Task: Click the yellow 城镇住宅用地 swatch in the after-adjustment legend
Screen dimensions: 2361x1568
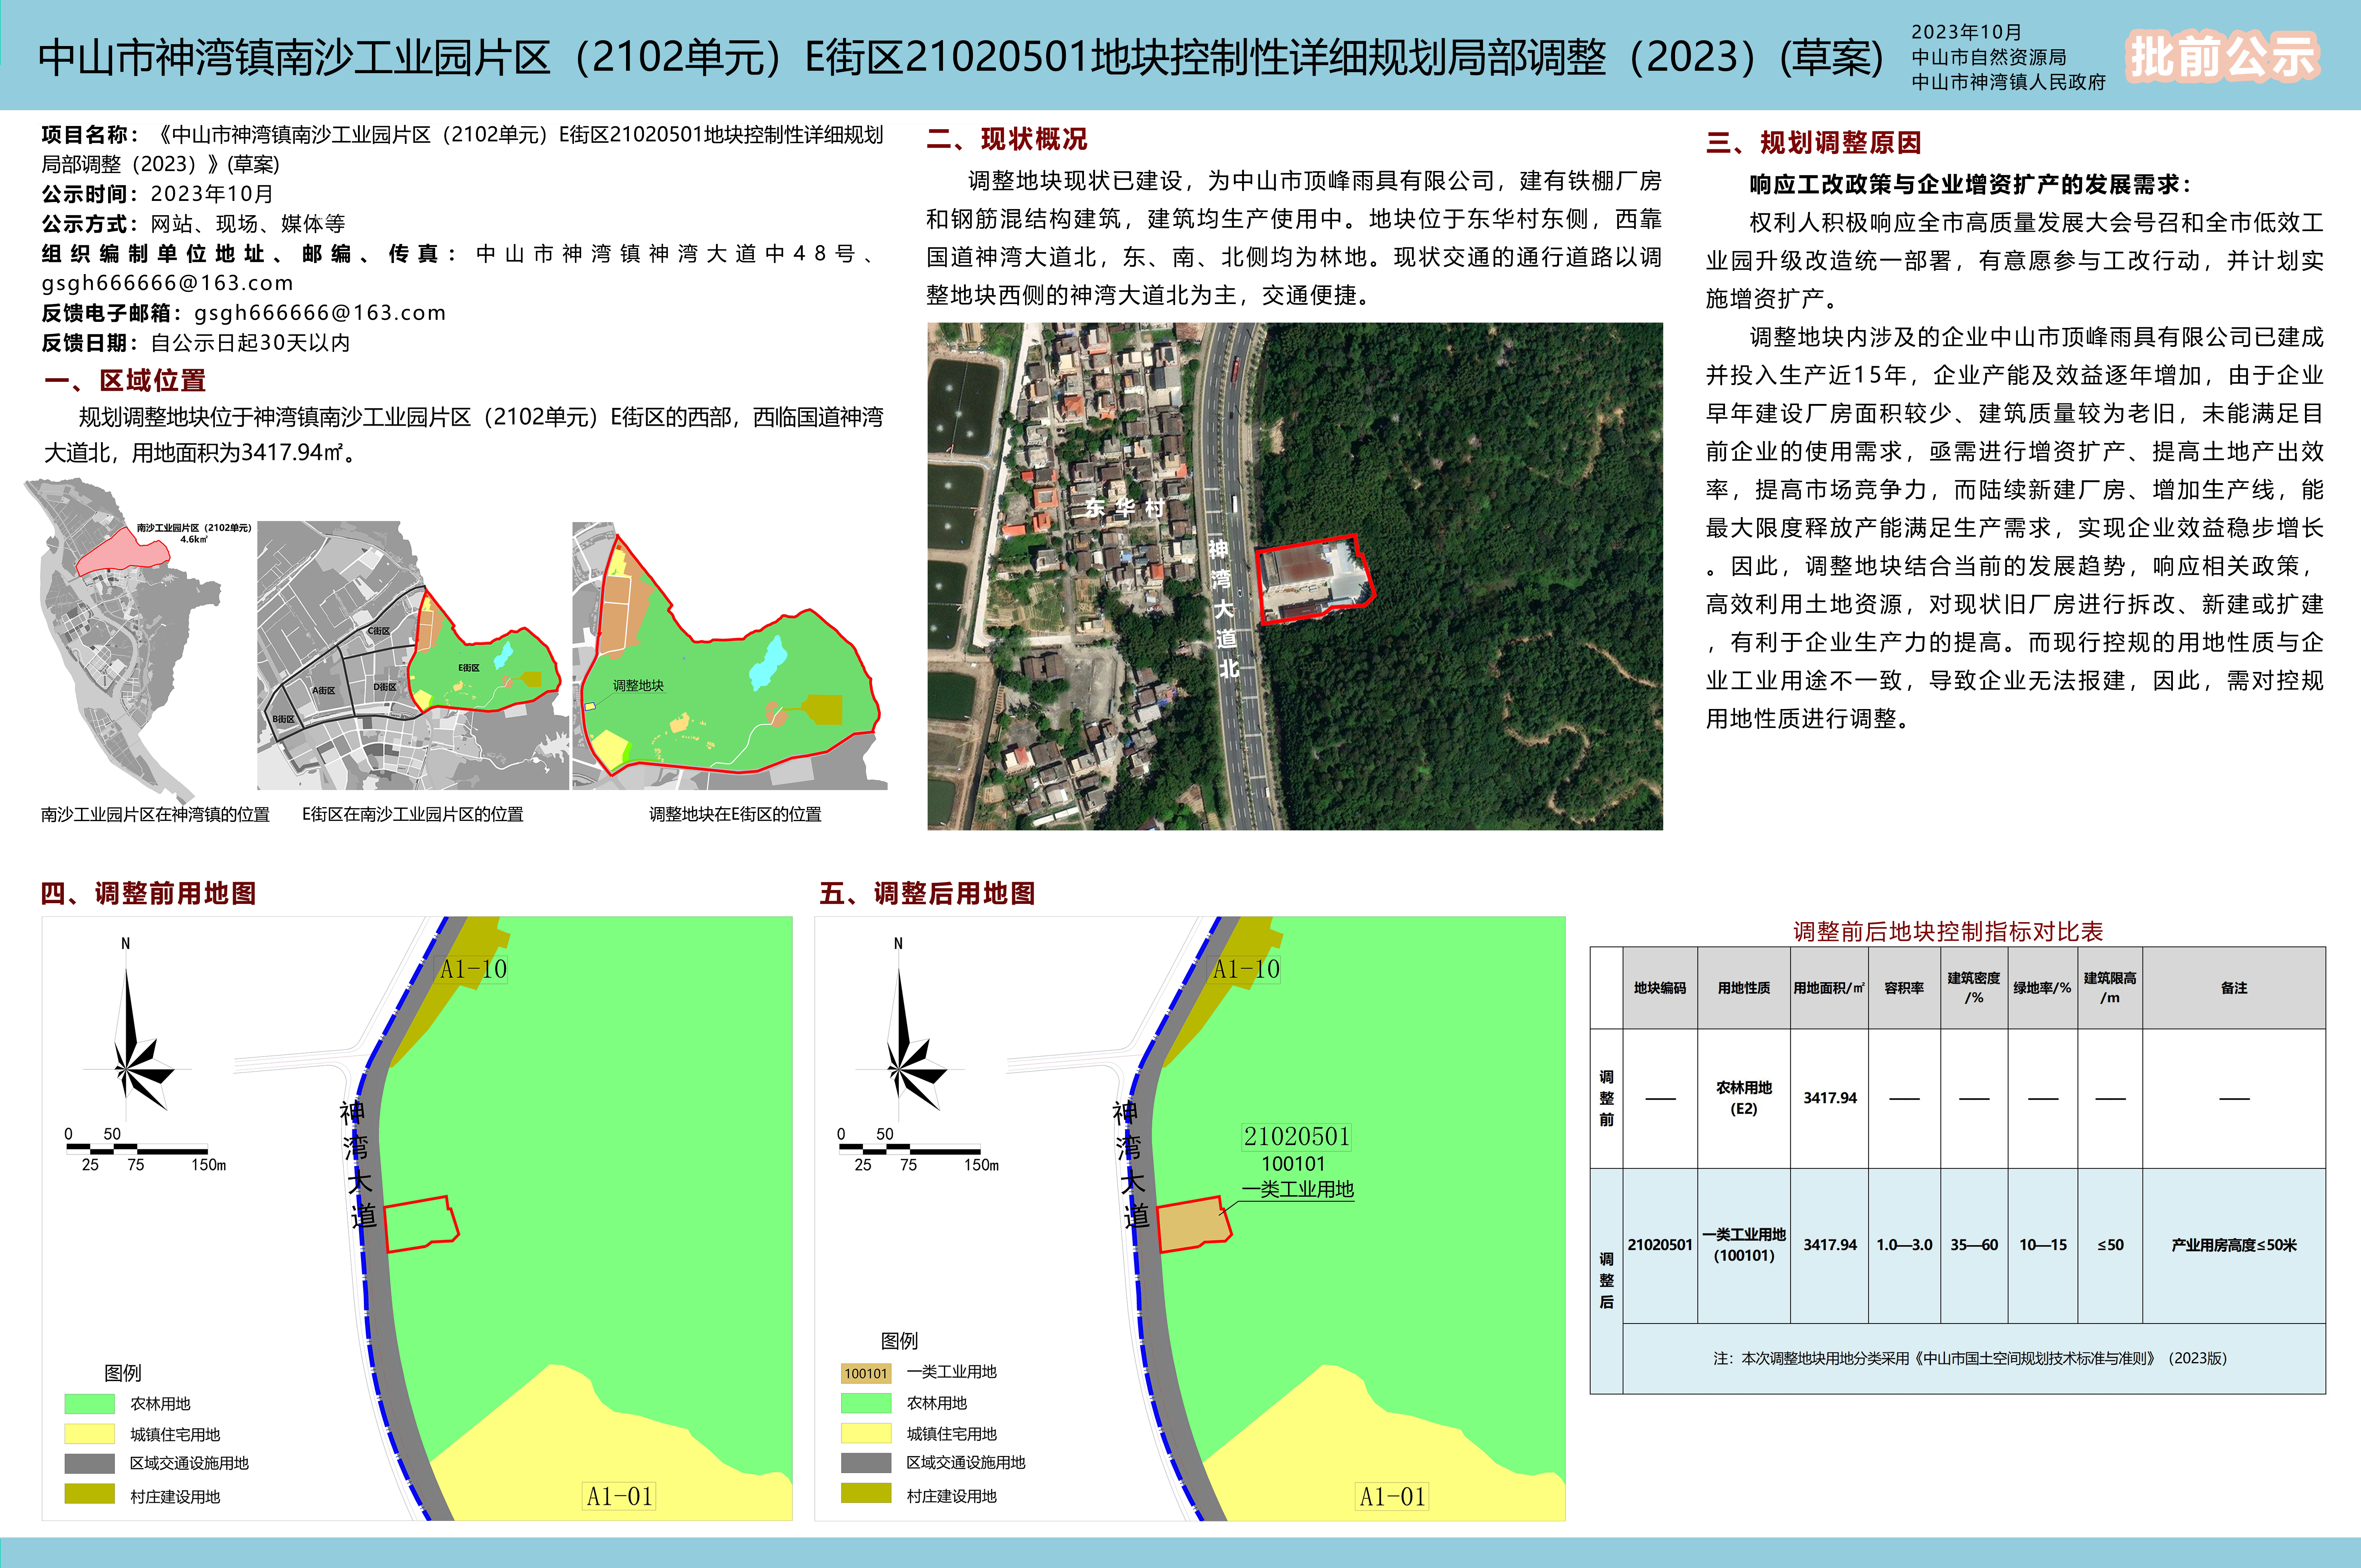Action: pyautogui.click(x=865, y=1434)
